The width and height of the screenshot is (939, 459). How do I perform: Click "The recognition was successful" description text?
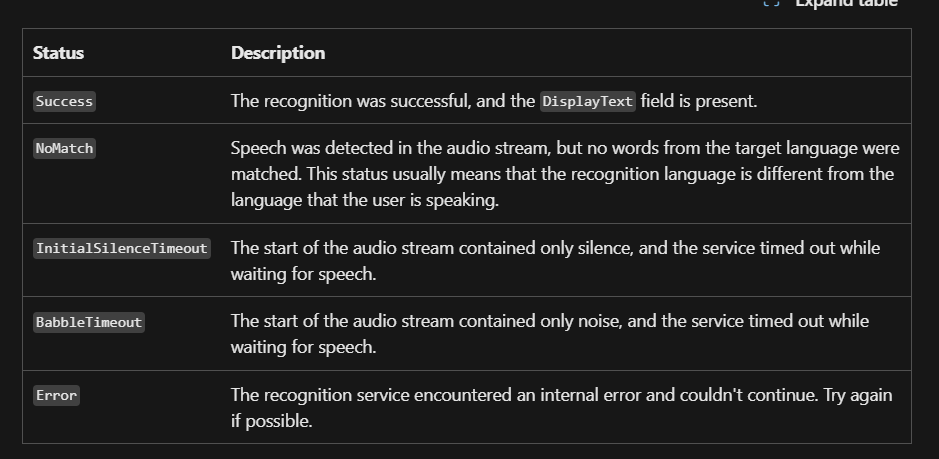340,101
